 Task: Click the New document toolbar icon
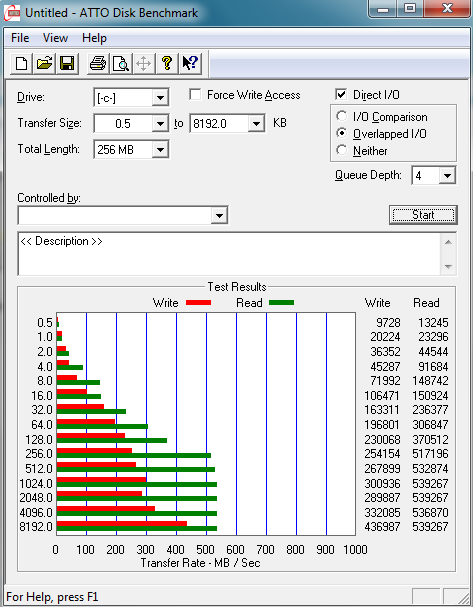click(x=21, y=63)
